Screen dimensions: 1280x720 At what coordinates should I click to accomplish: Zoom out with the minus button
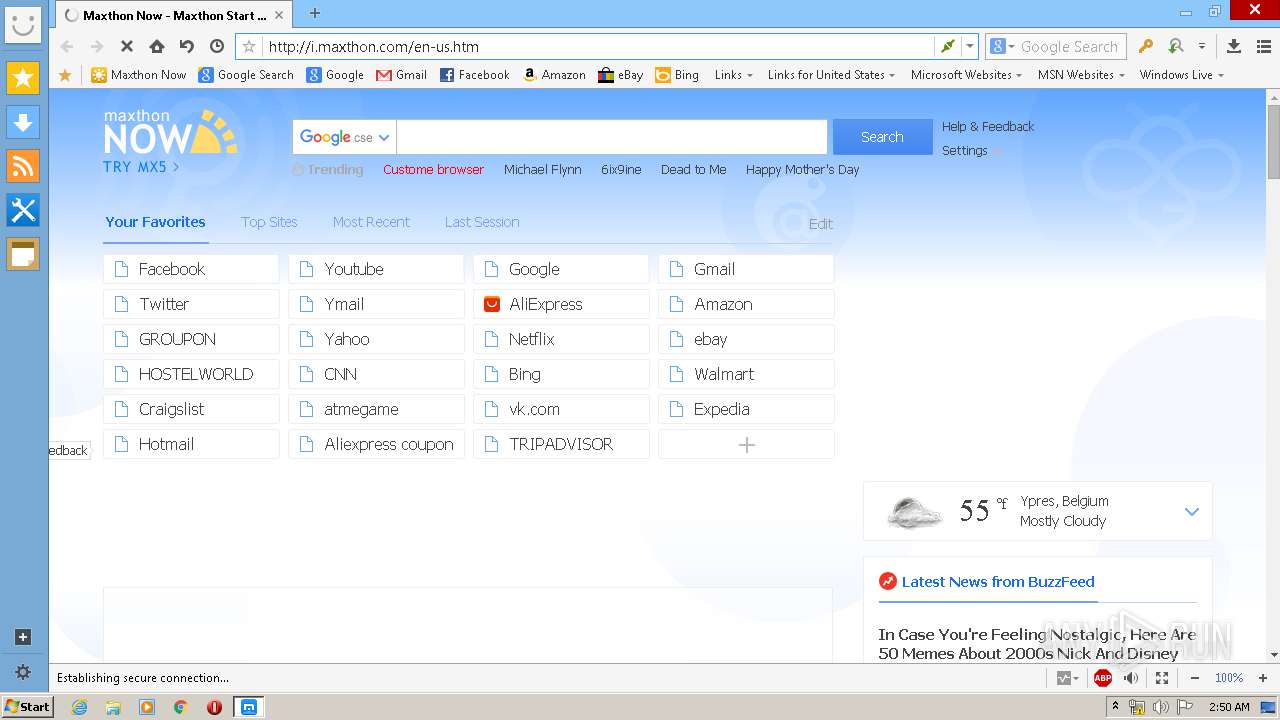pyautogui.click(x=1194, y=678)
